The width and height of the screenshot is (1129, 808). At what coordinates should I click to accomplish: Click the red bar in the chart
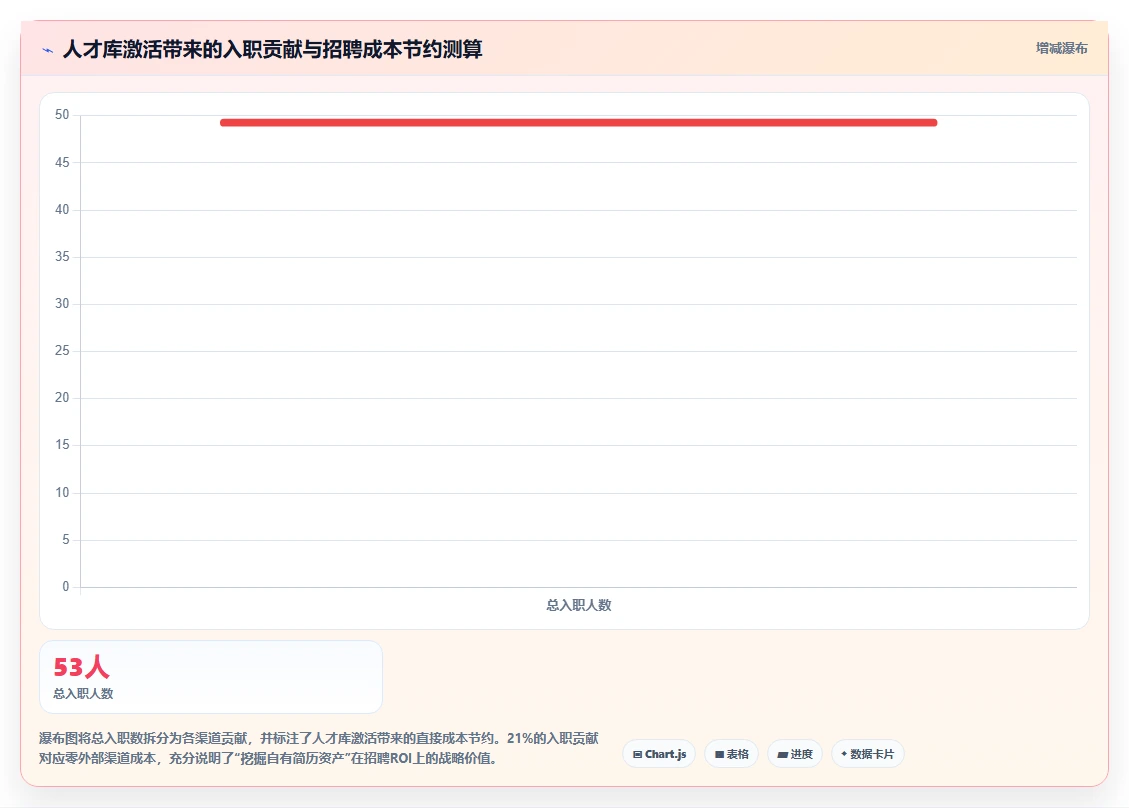click(578, 122)
